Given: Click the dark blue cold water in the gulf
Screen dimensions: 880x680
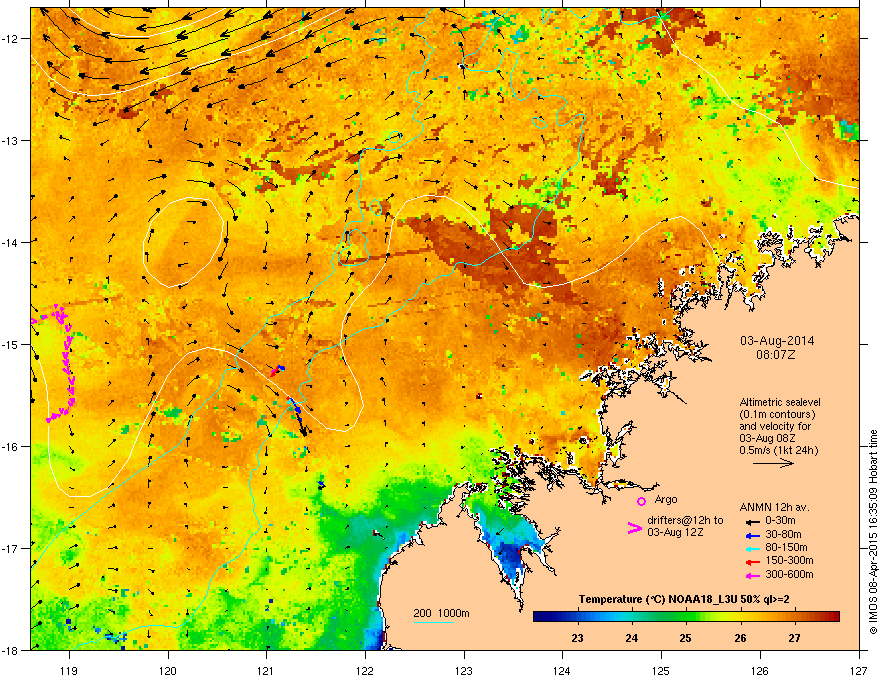Looking at the screenshot, I should tap(510, 555).
